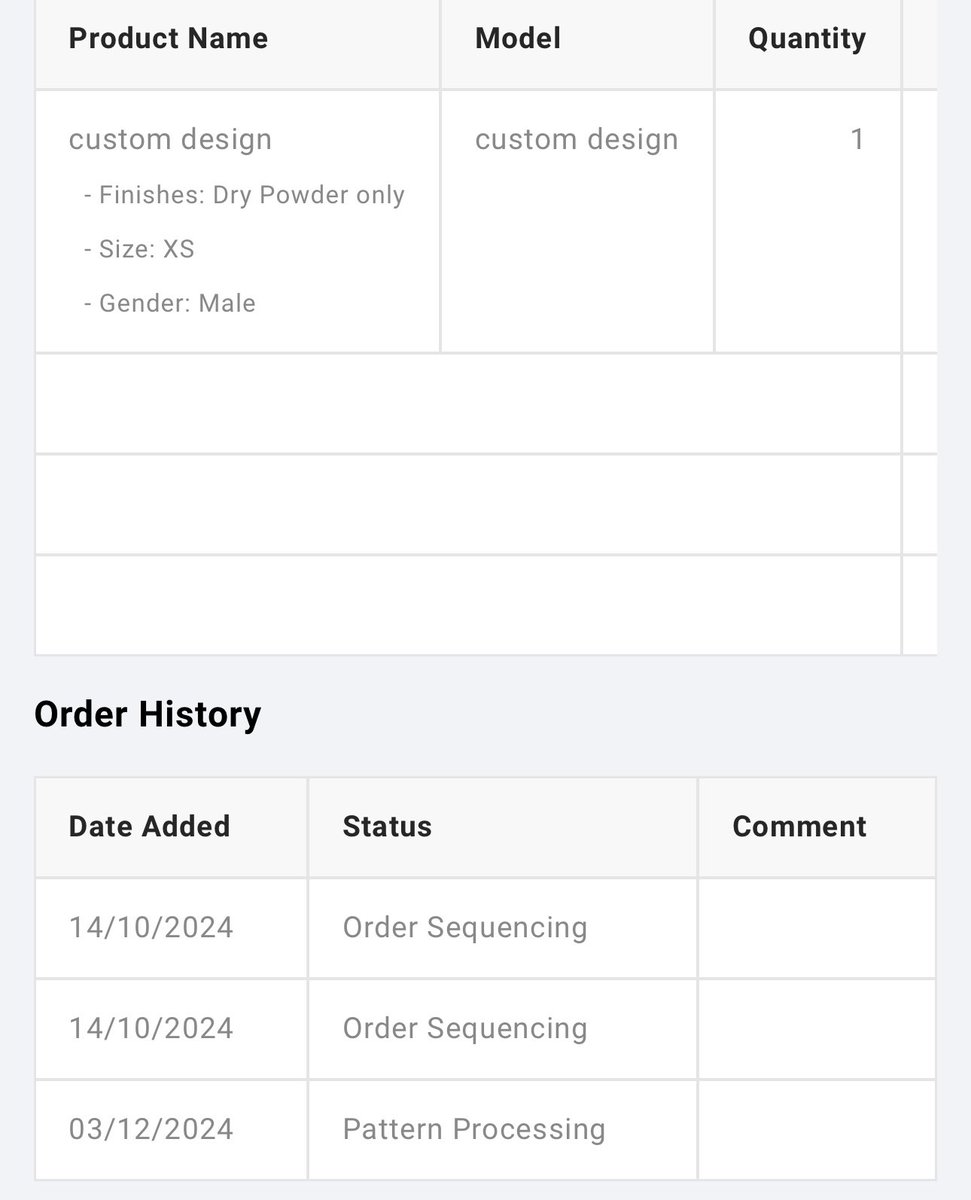Click the Pattern Processing status

point(474,1129)
